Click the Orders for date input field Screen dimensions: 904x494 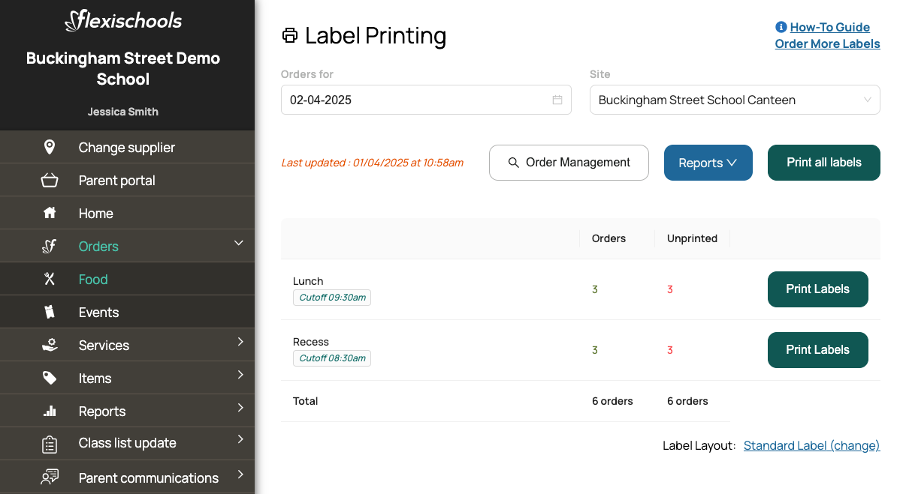pyautogui.click(x=415, y=100)
